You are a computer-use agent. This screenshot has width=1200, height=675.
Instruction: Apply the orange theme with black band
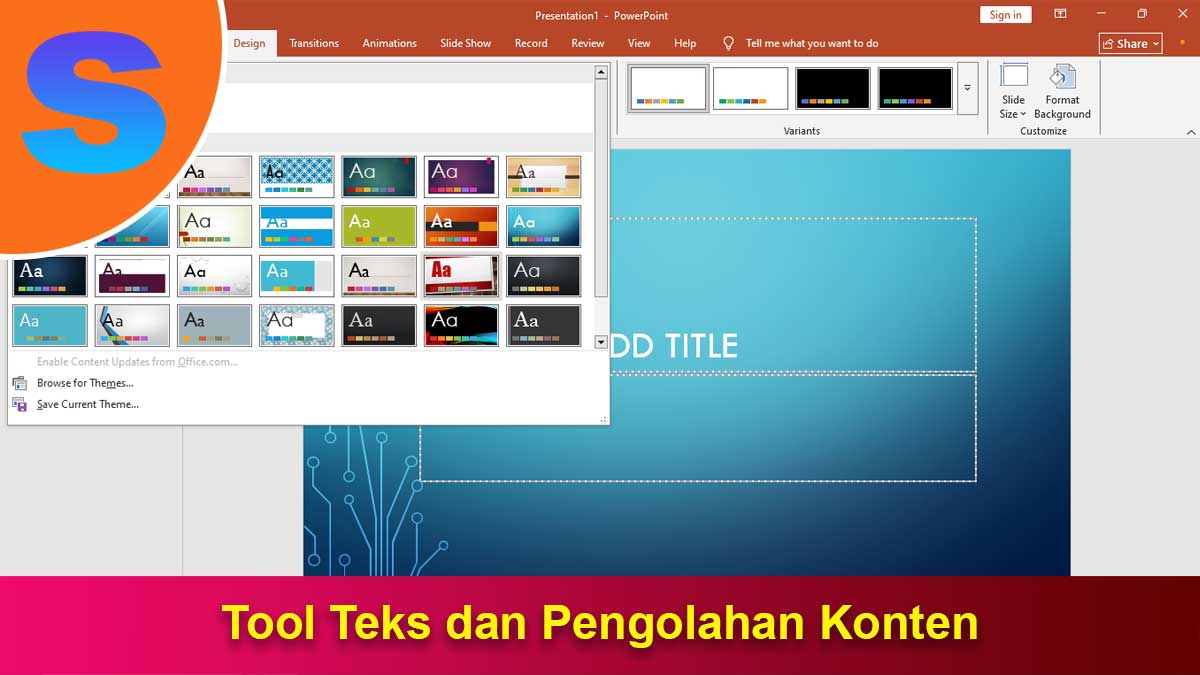[461, 226]
